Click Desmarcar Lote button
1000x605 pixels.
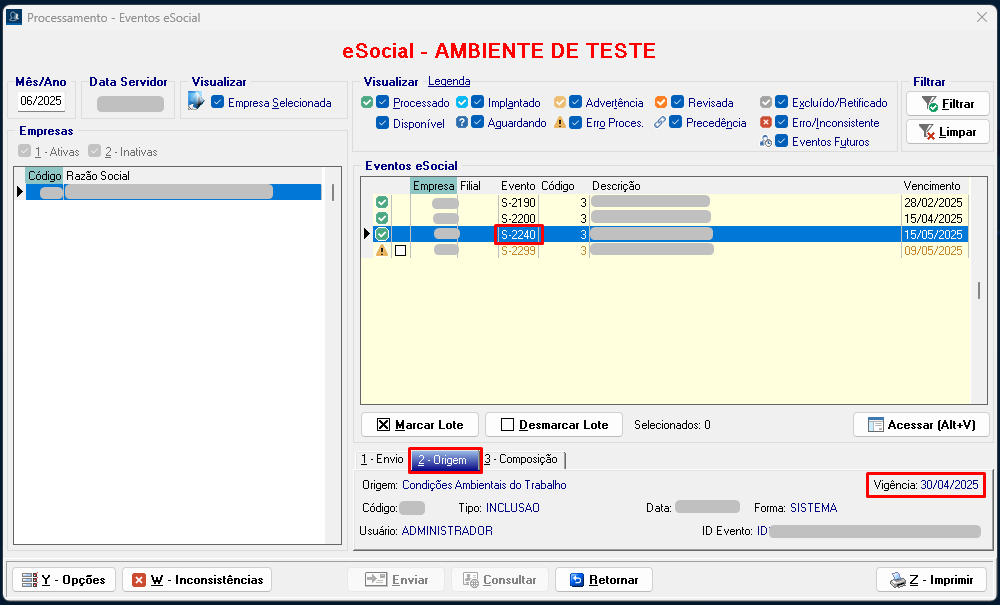(x=553, y=425)
